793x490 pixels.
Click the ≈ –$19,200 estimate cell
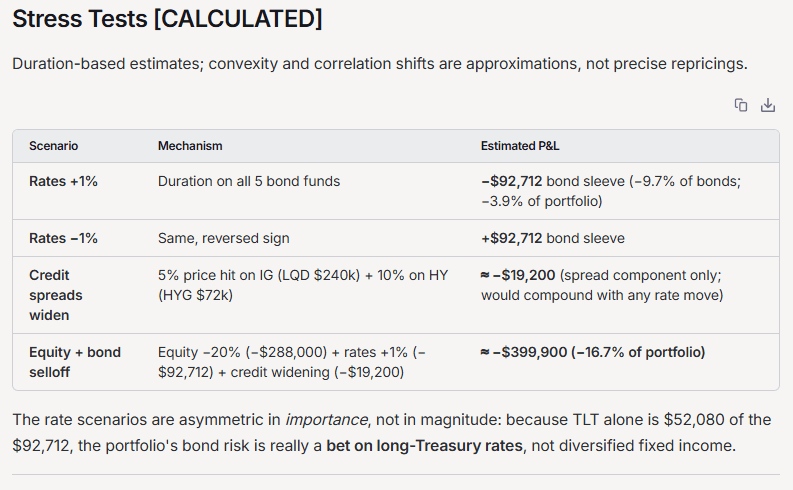pos(602,285)
